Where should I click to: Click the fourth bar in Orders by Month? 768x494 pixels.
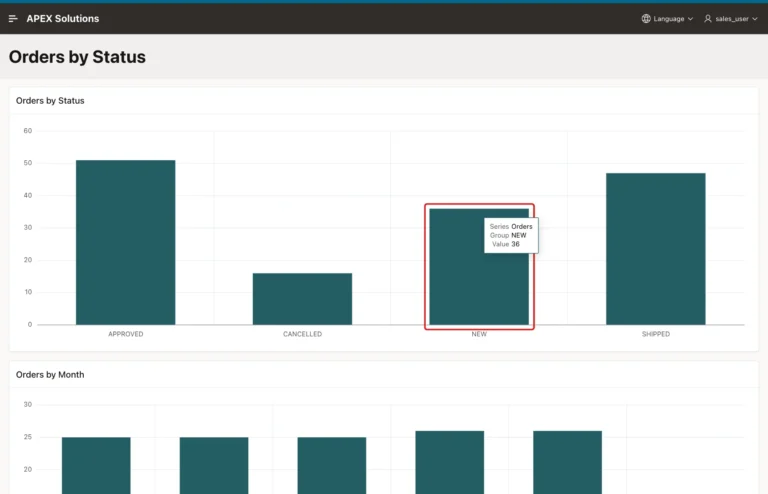450,463
